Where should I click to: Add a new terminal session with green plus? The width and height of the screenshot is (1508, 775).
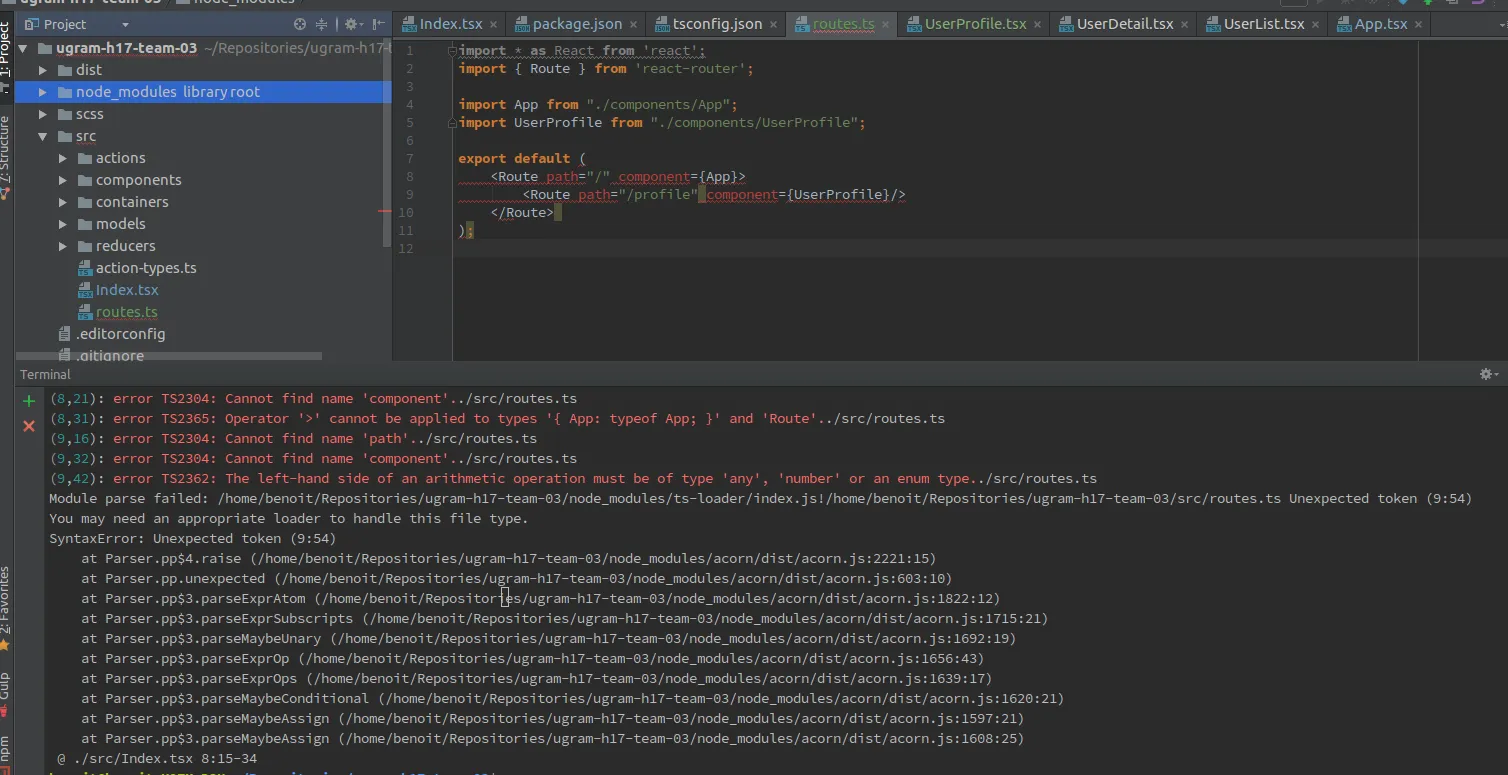click(x=29, y=401)
